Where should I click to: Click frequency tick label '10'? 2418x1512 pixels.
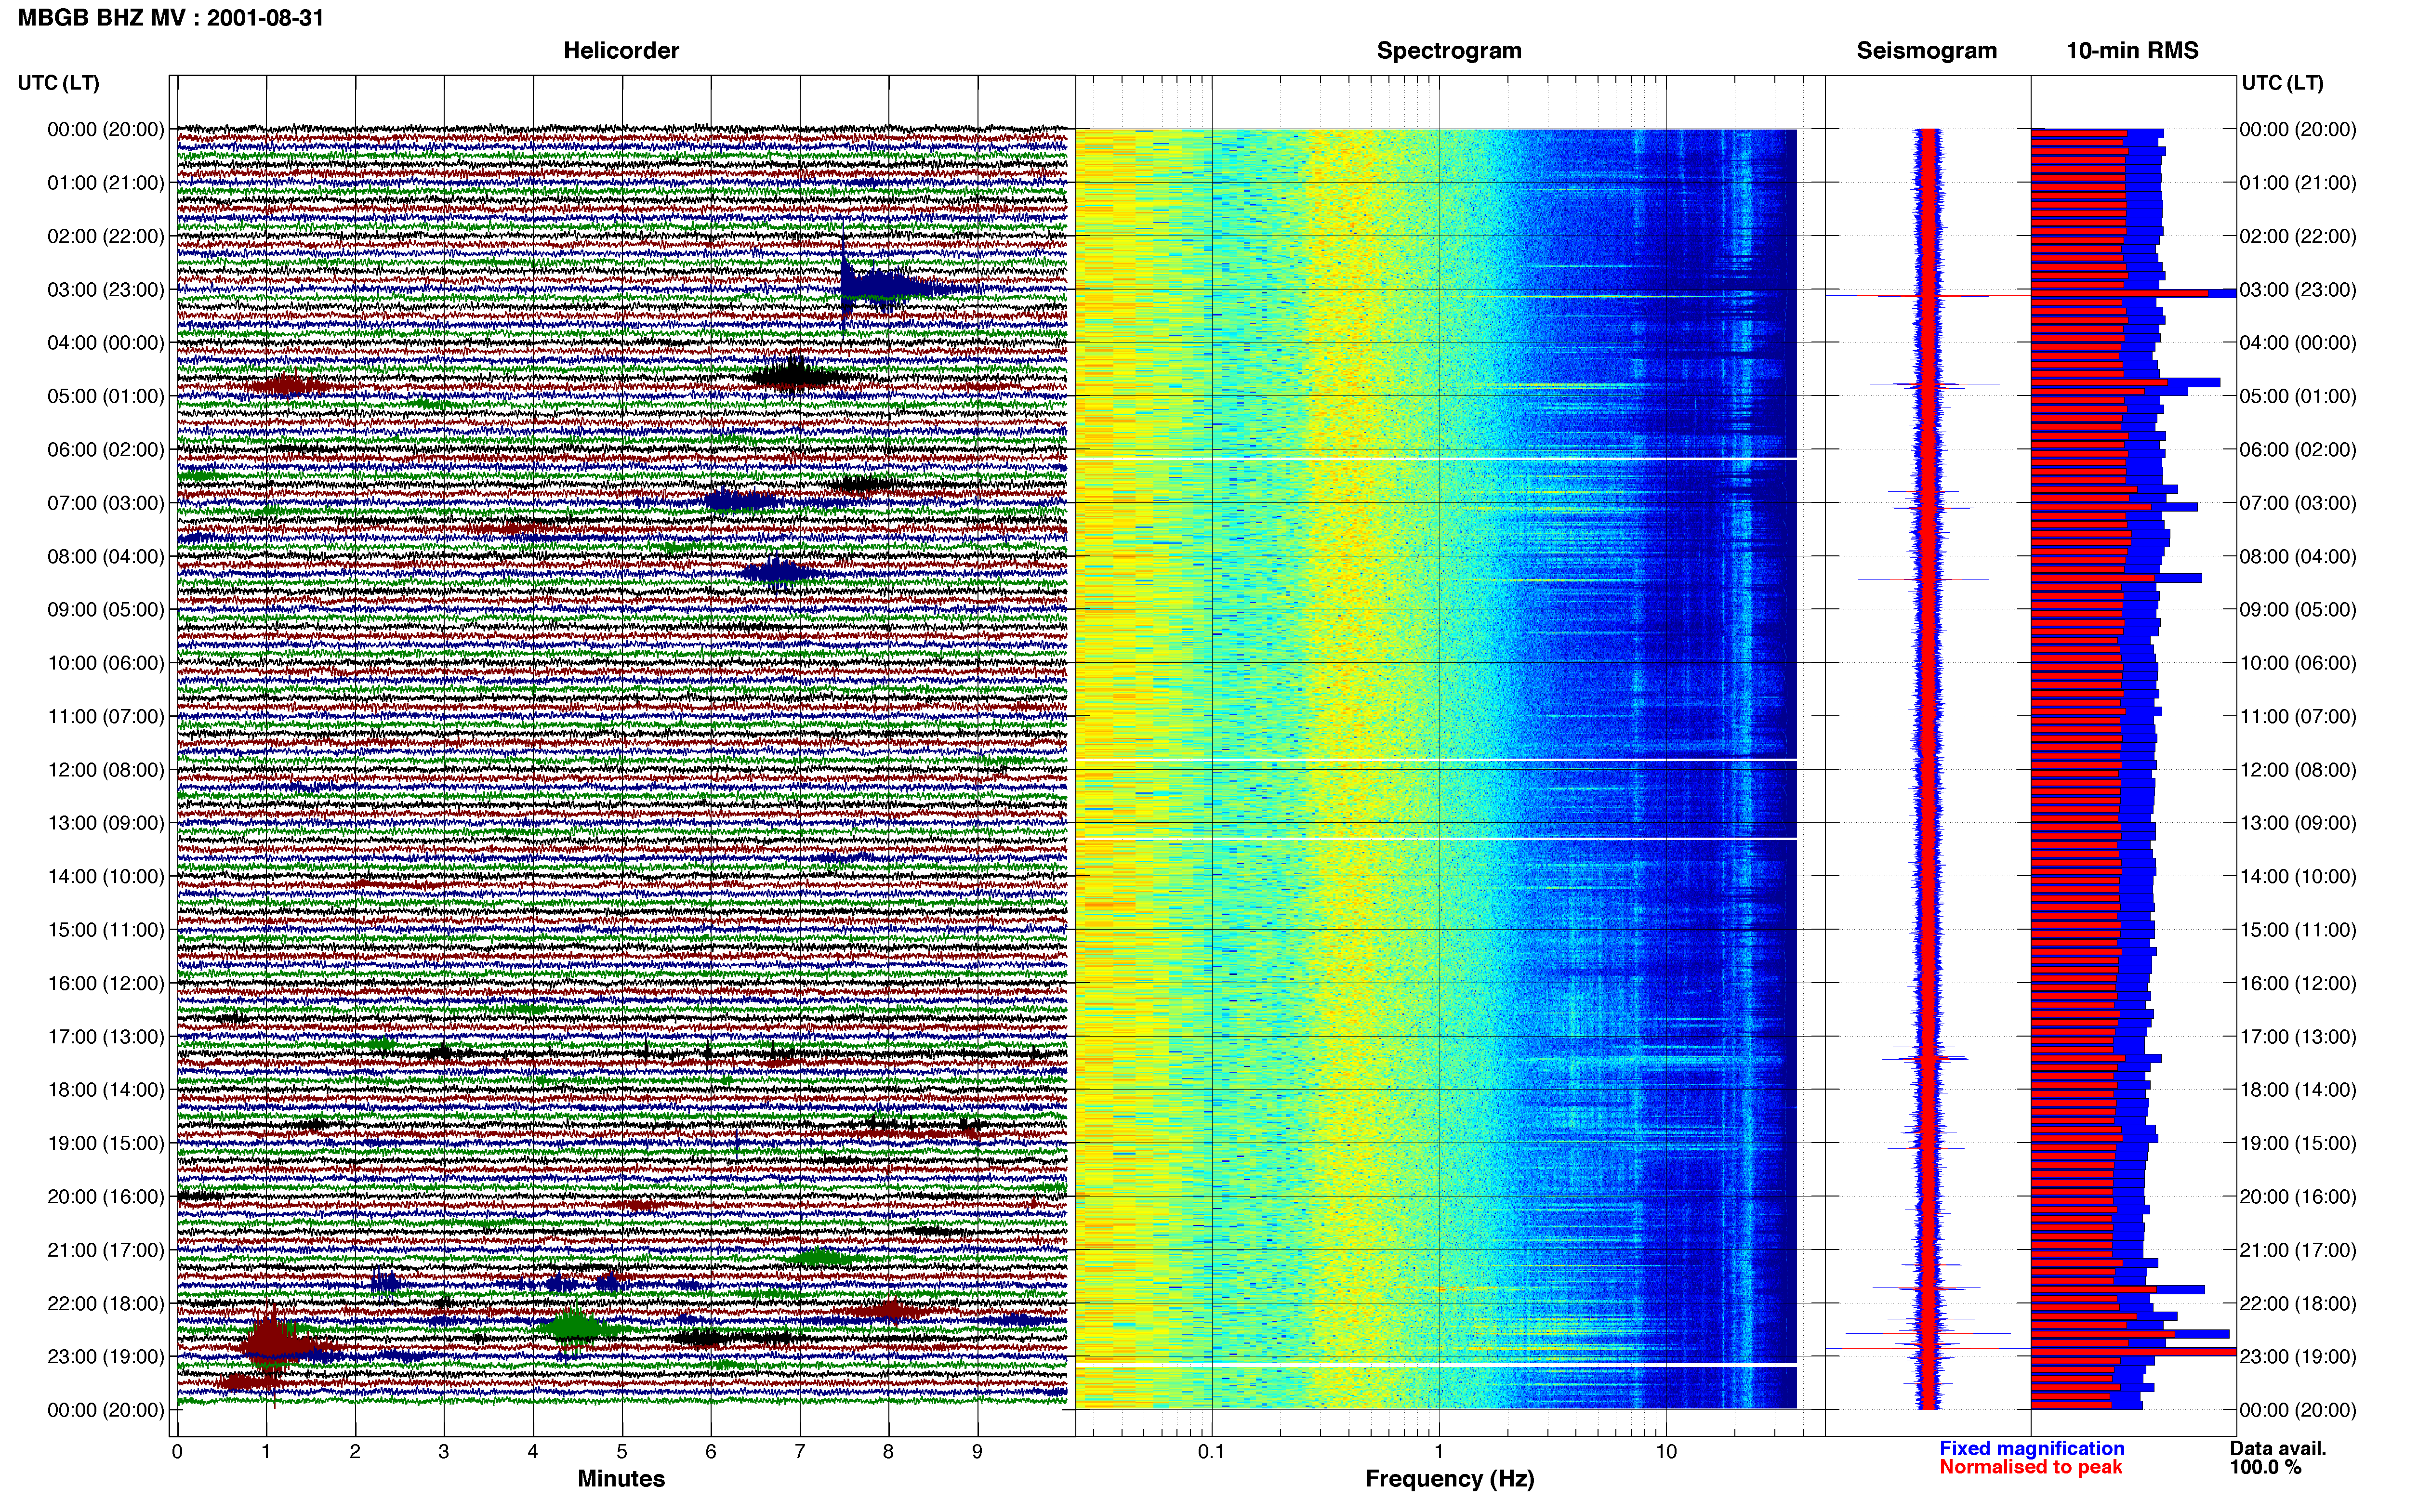click(x=1665, y=1452)
